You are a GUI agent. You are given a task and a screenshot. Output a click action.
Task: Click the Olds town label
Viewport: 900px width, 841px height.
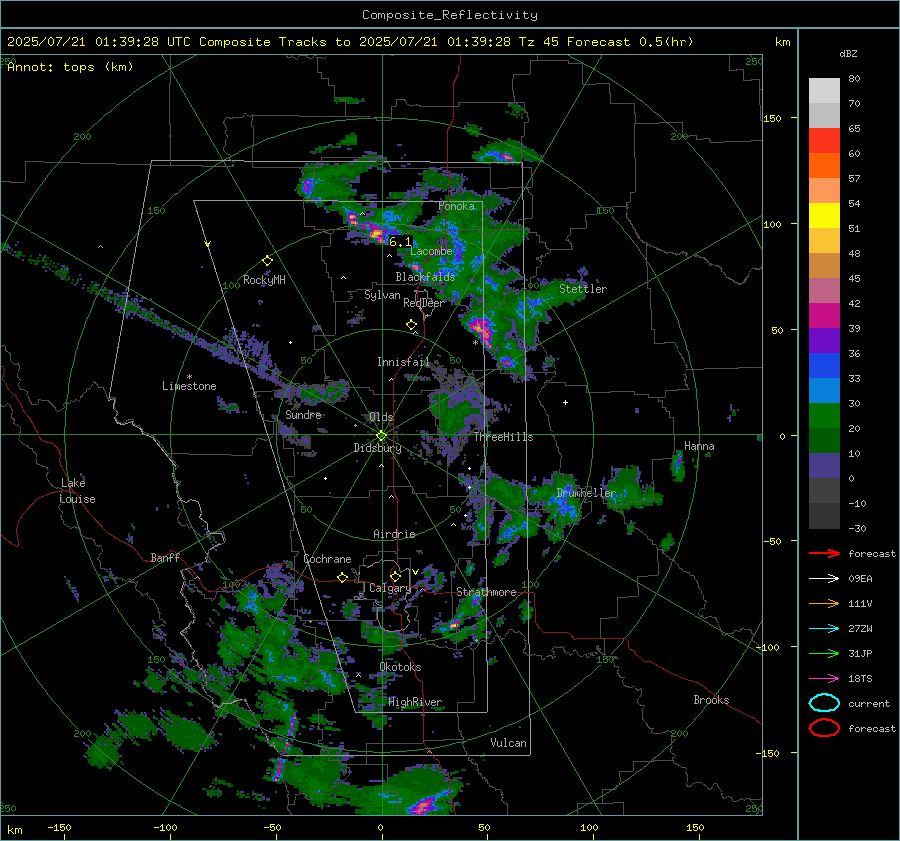[x=381, y=417]
